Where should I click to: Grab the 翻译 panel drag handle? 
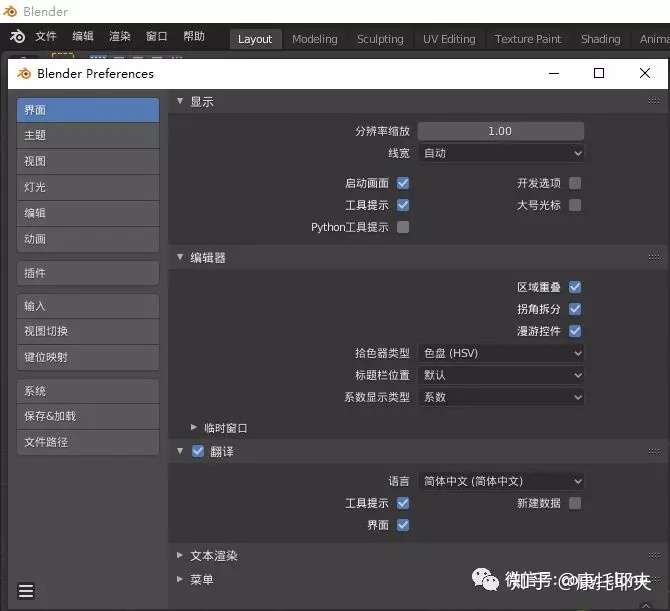click(x=654, y=451)
